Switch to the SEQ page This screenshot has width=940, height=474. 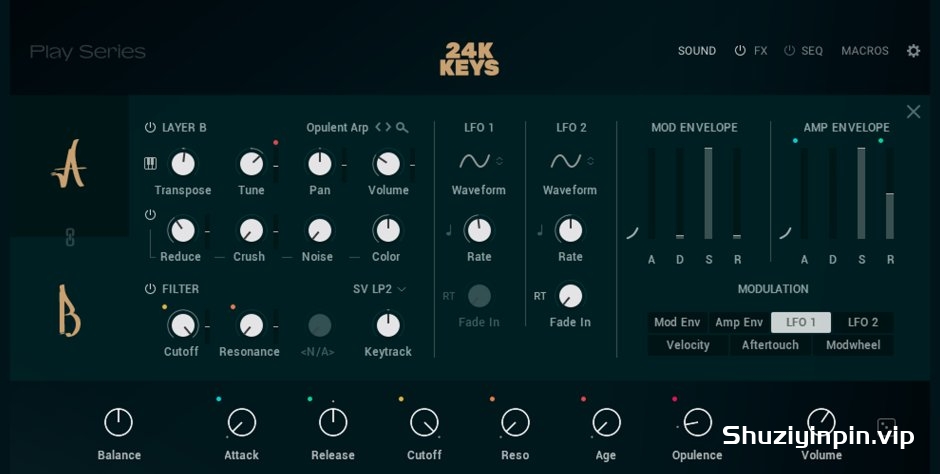point(812,51)
